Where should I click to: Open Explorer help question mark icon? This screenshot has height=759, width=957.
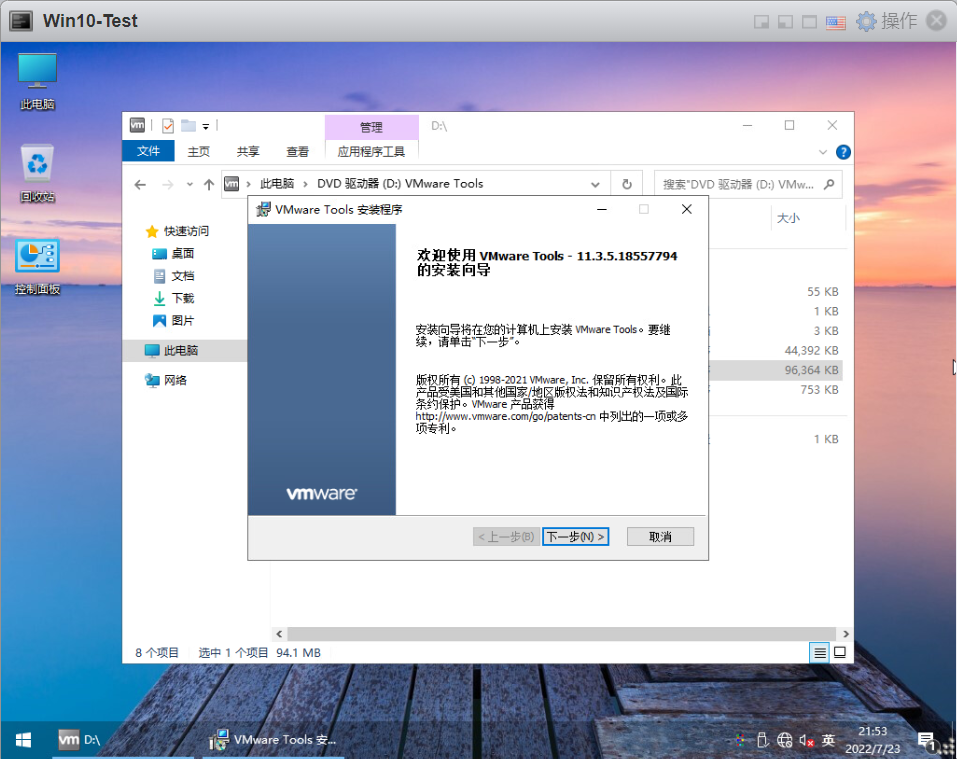[843, 152]
